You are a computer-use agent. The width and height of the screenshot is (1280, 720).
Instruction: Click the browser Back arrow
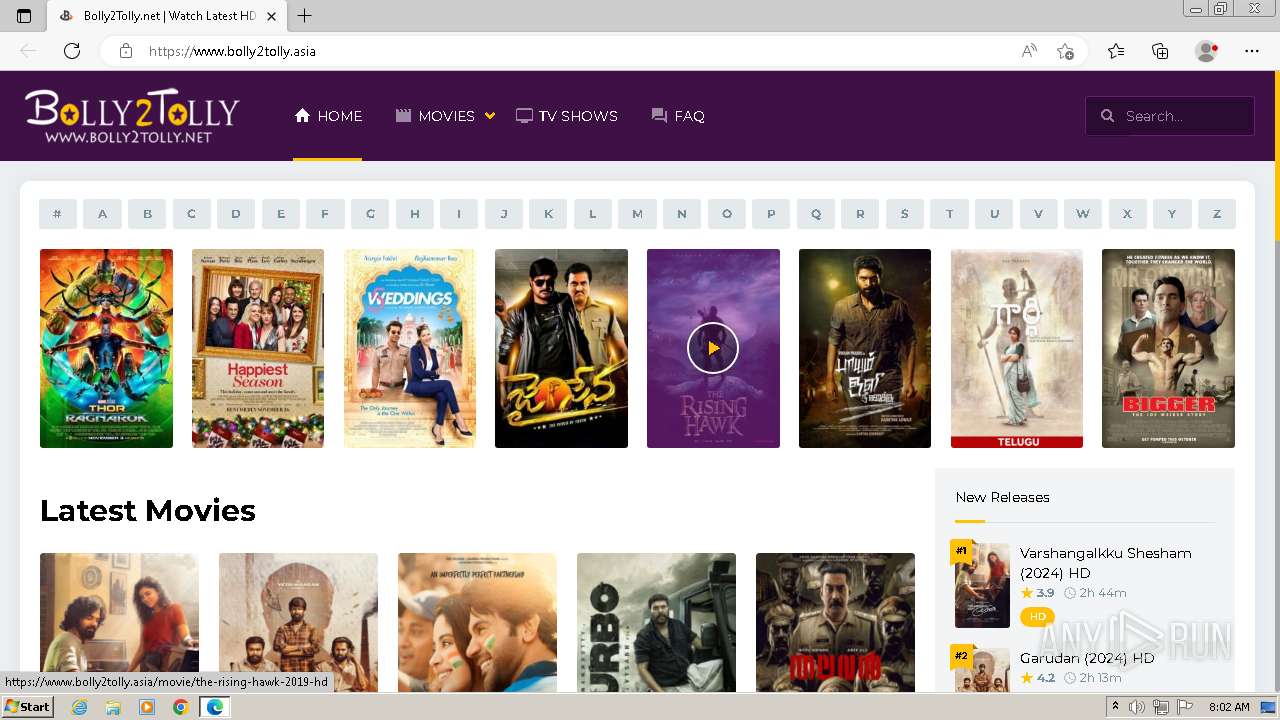pos(28,51)
